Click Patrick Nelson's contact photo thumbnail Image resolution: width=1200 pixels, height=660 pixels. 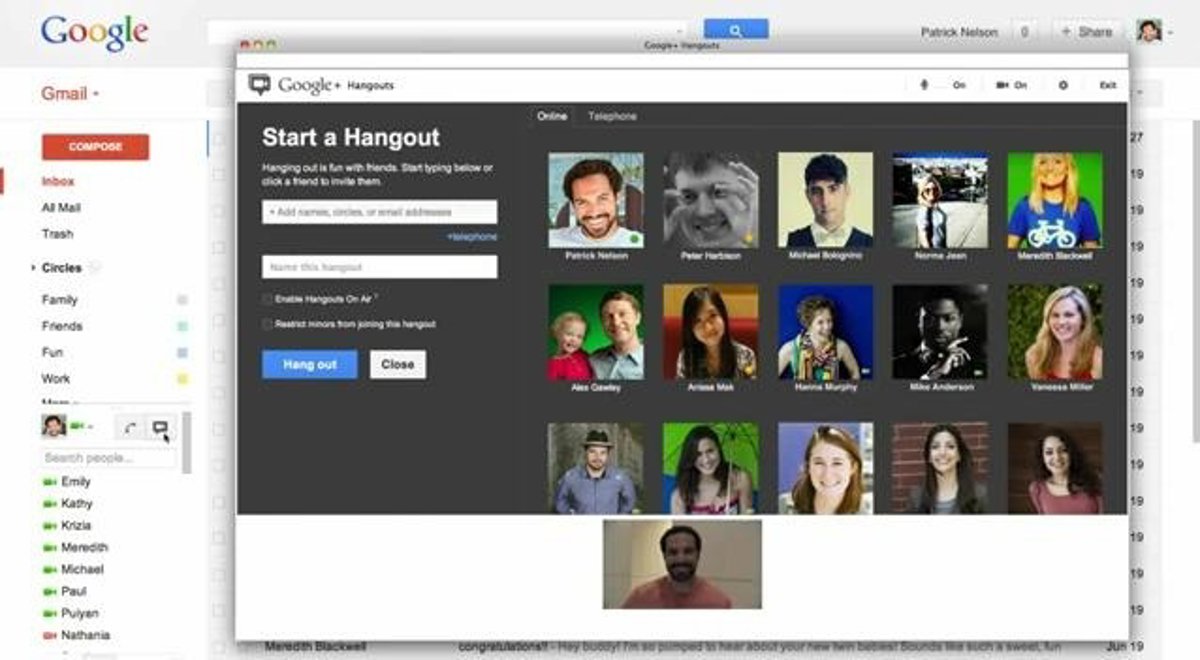click(x=596, y=200)
